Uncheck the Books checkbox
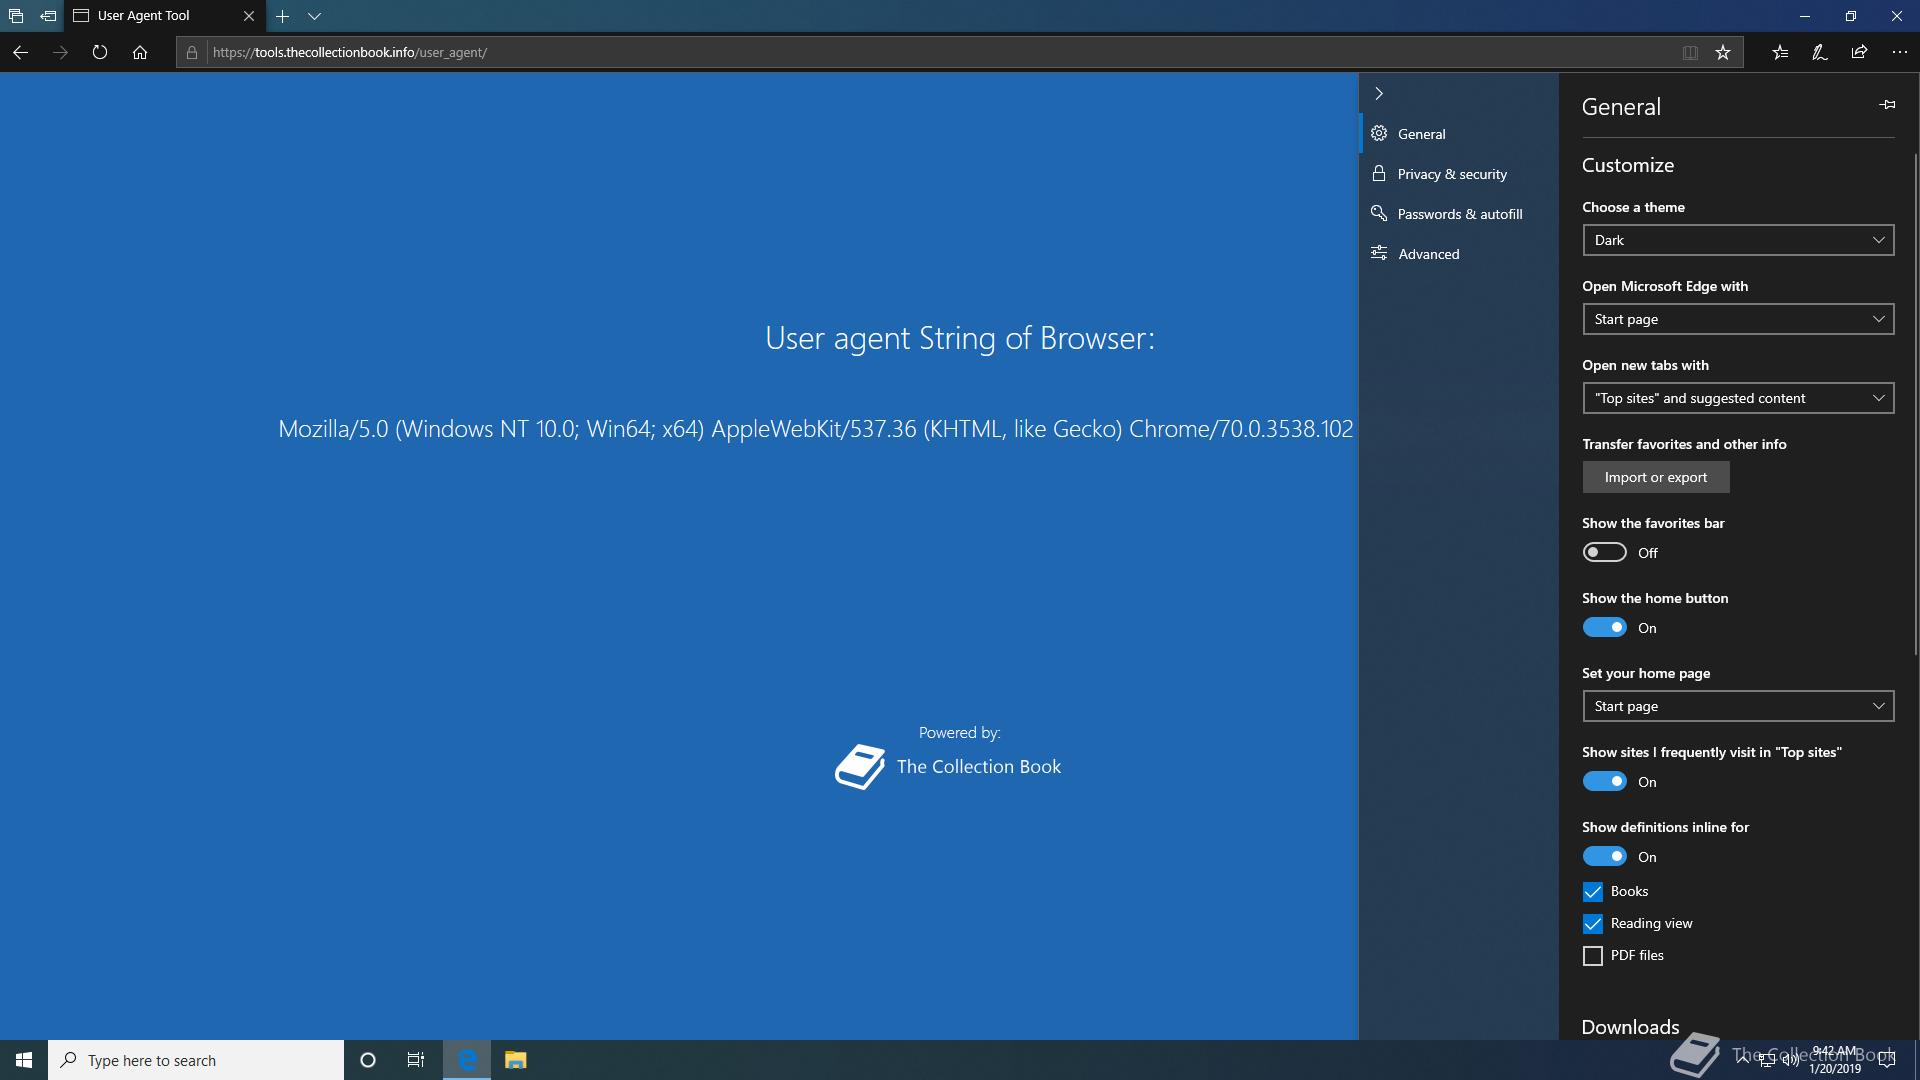Image resolution: width=1920 pixels, height=1080 pixels. point(1593,891)
